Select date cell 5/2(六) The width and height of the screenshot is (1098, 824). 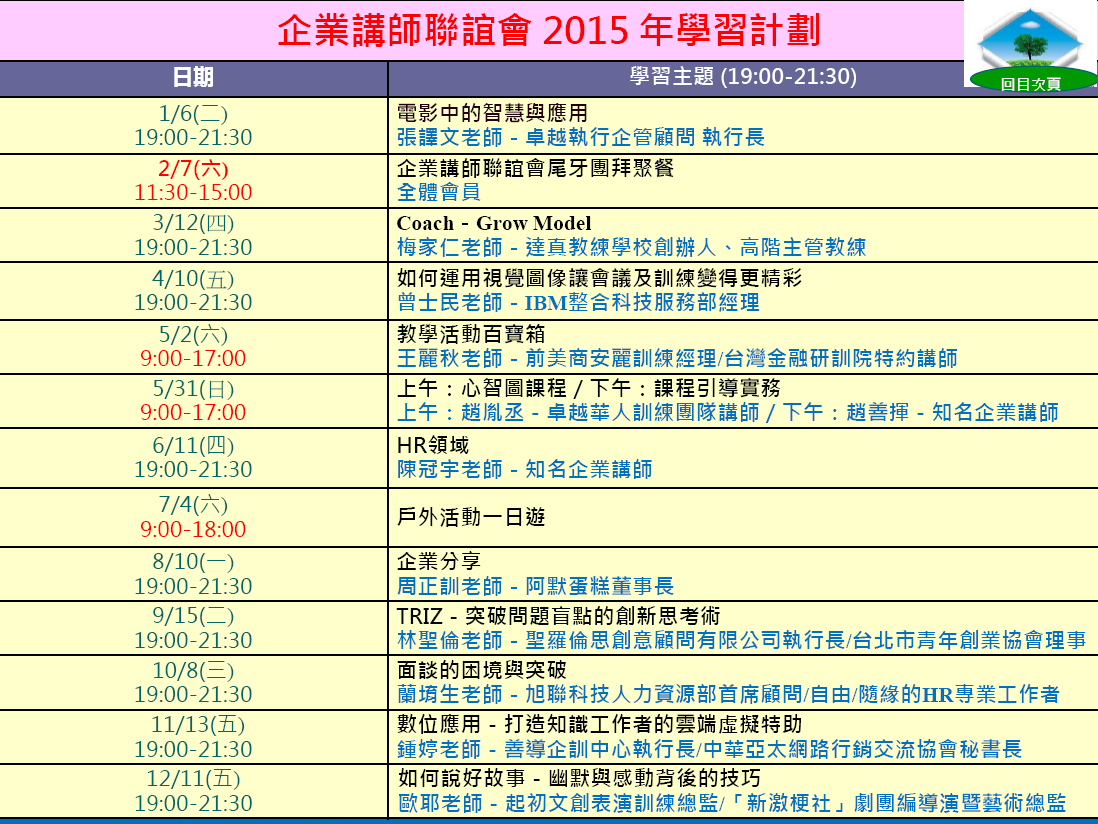click(x=193, y=335)
